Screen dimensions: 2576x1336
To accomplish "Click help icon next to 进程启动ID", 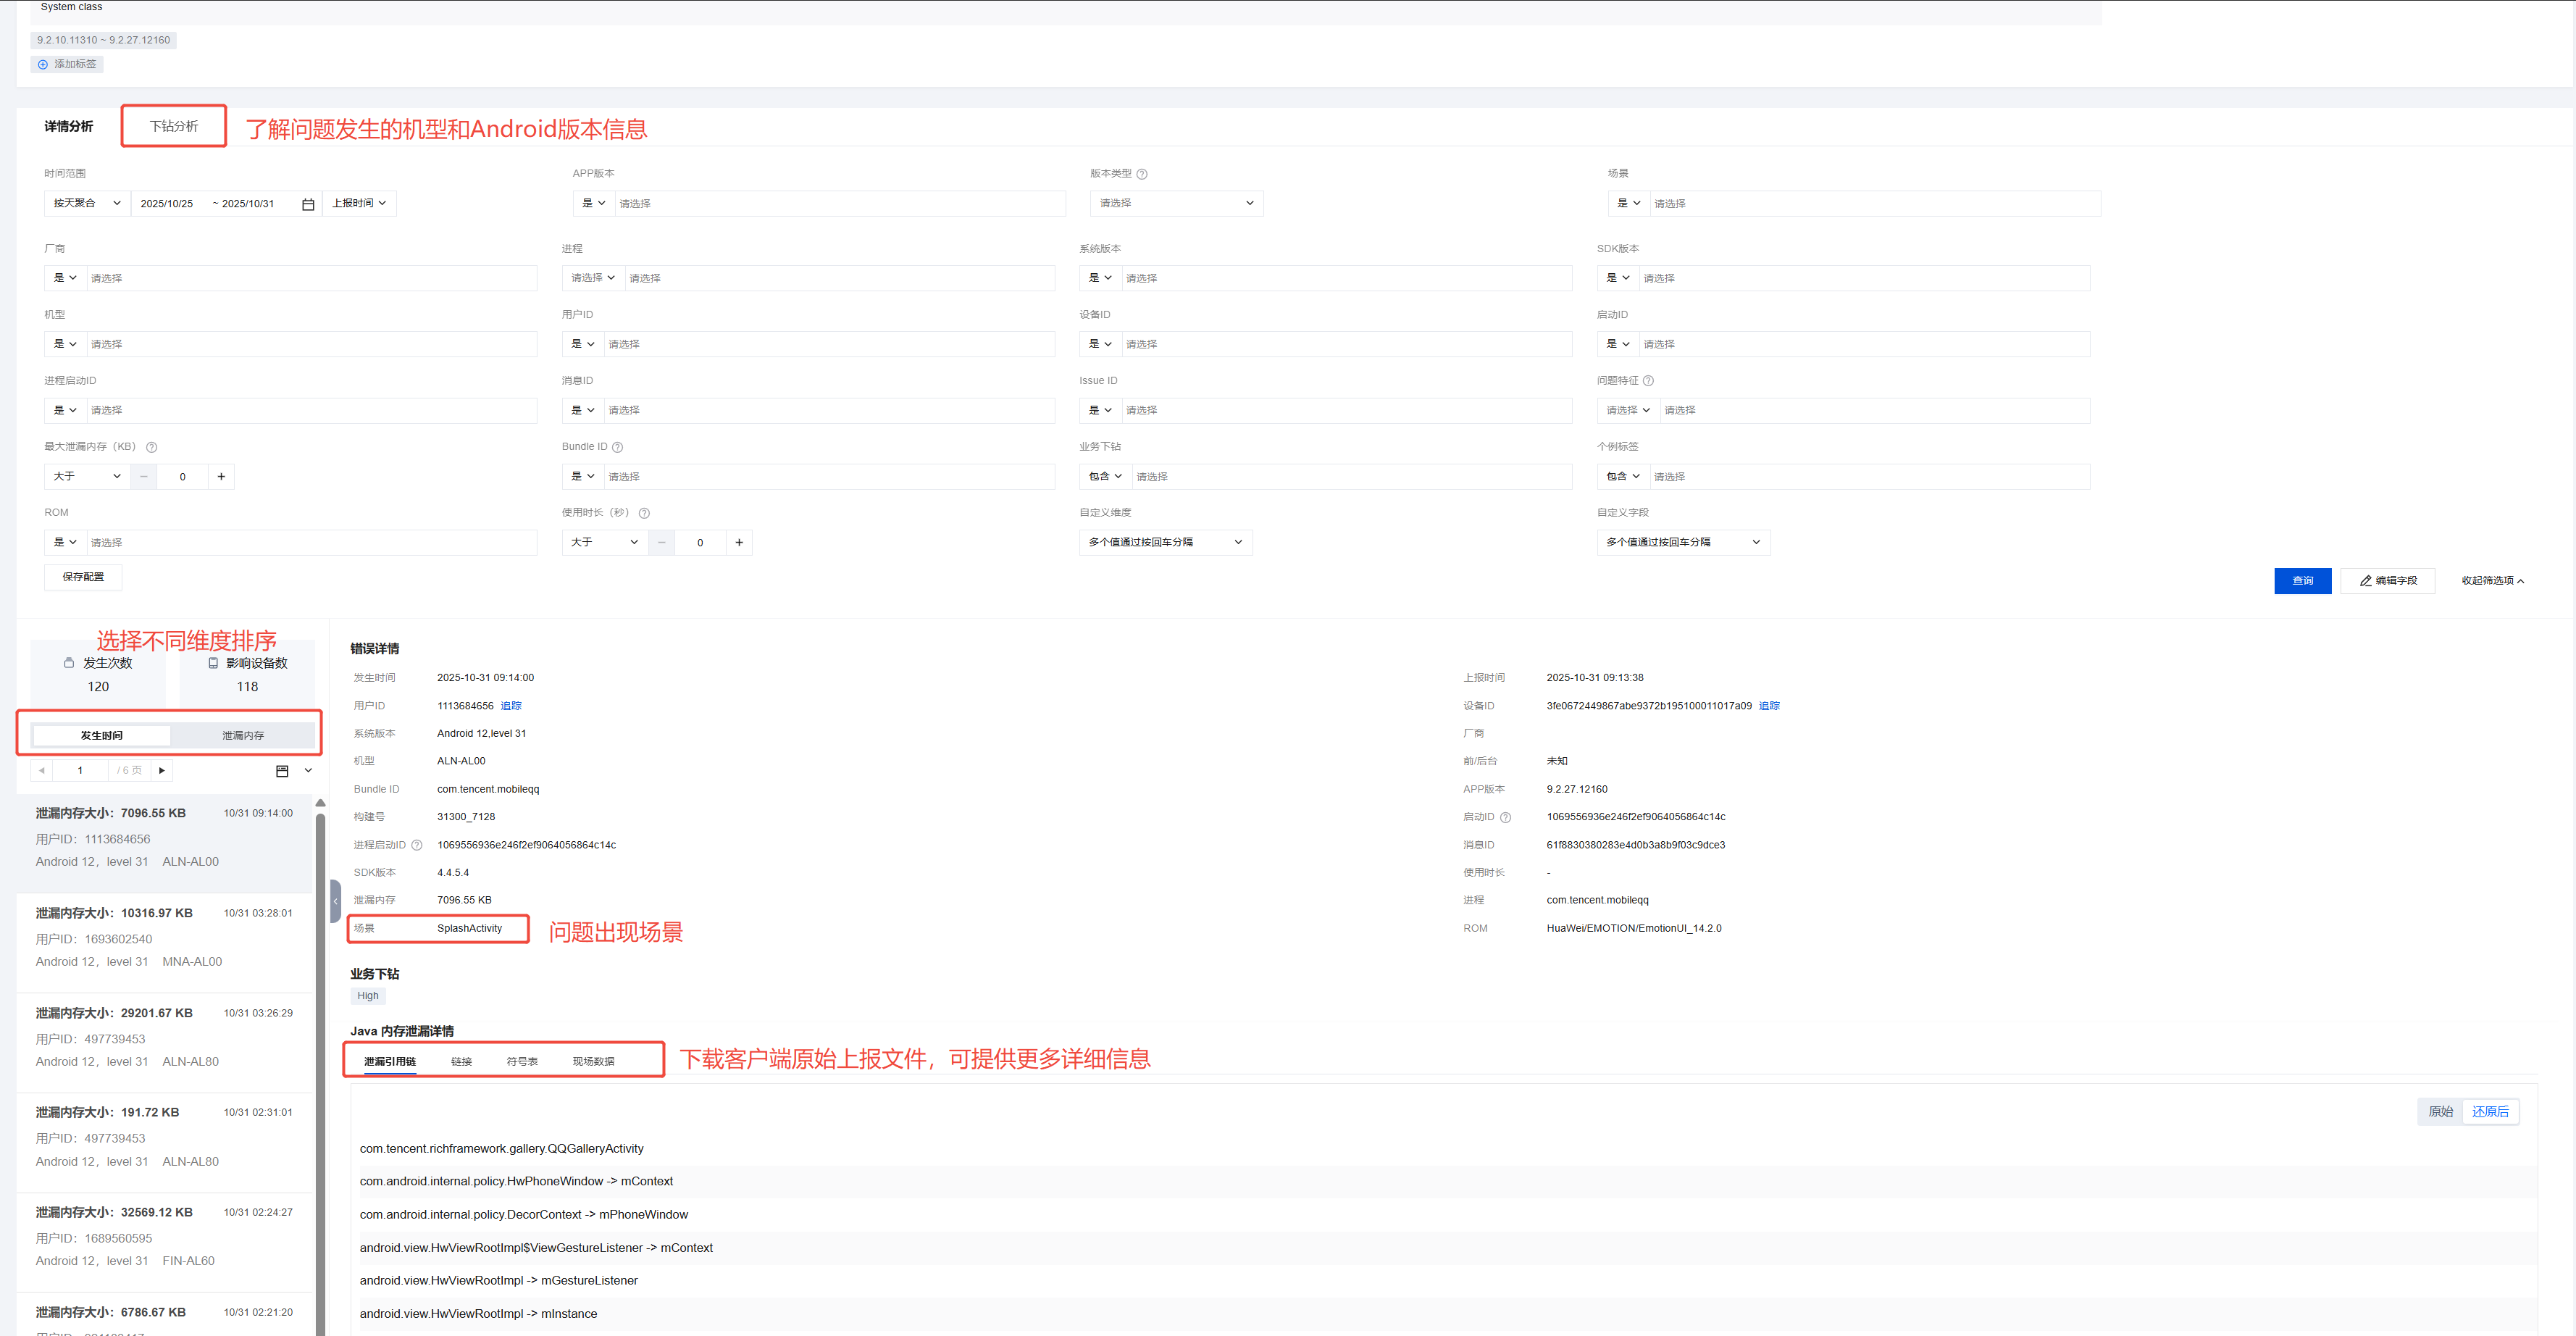I will [417, 845].
